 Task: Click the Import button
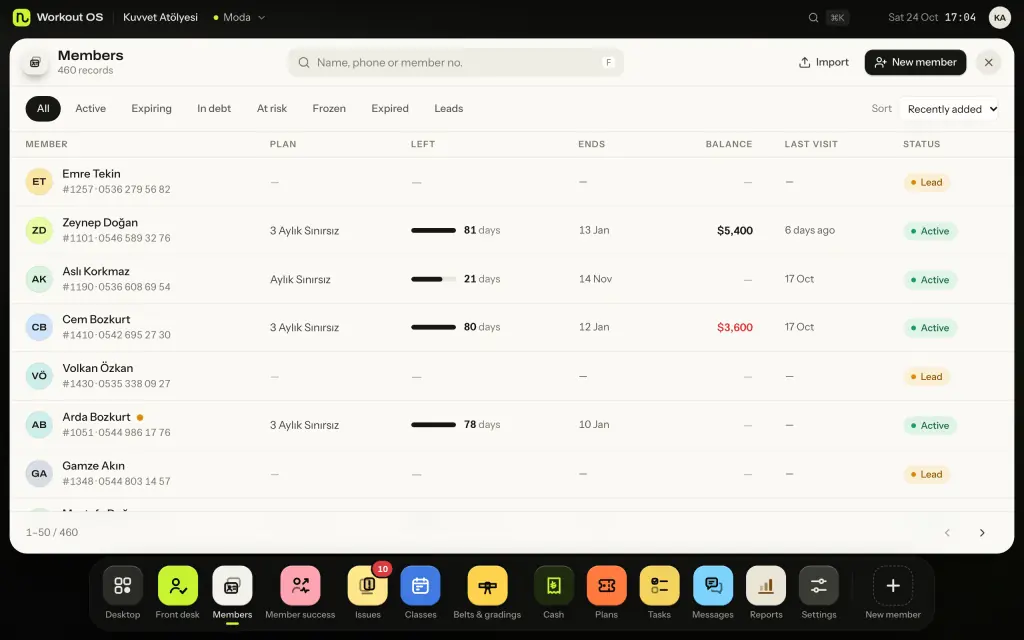(824, 62)
